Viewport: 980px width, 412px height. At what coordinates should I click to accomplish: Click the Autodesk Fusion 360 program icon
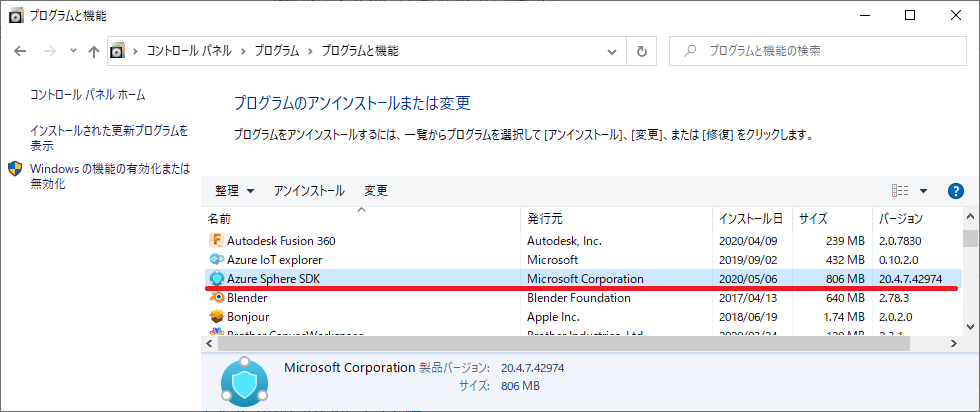tap(217, 240)
